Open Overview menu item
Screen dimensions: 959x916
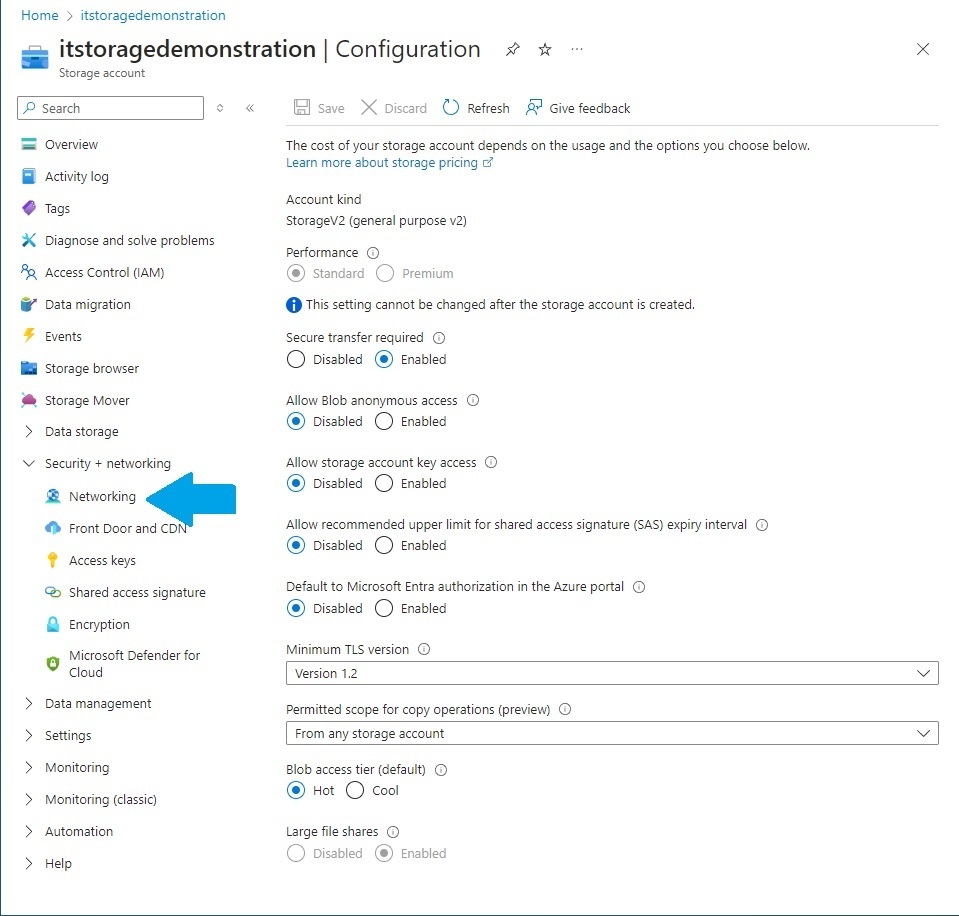(71, 144)
